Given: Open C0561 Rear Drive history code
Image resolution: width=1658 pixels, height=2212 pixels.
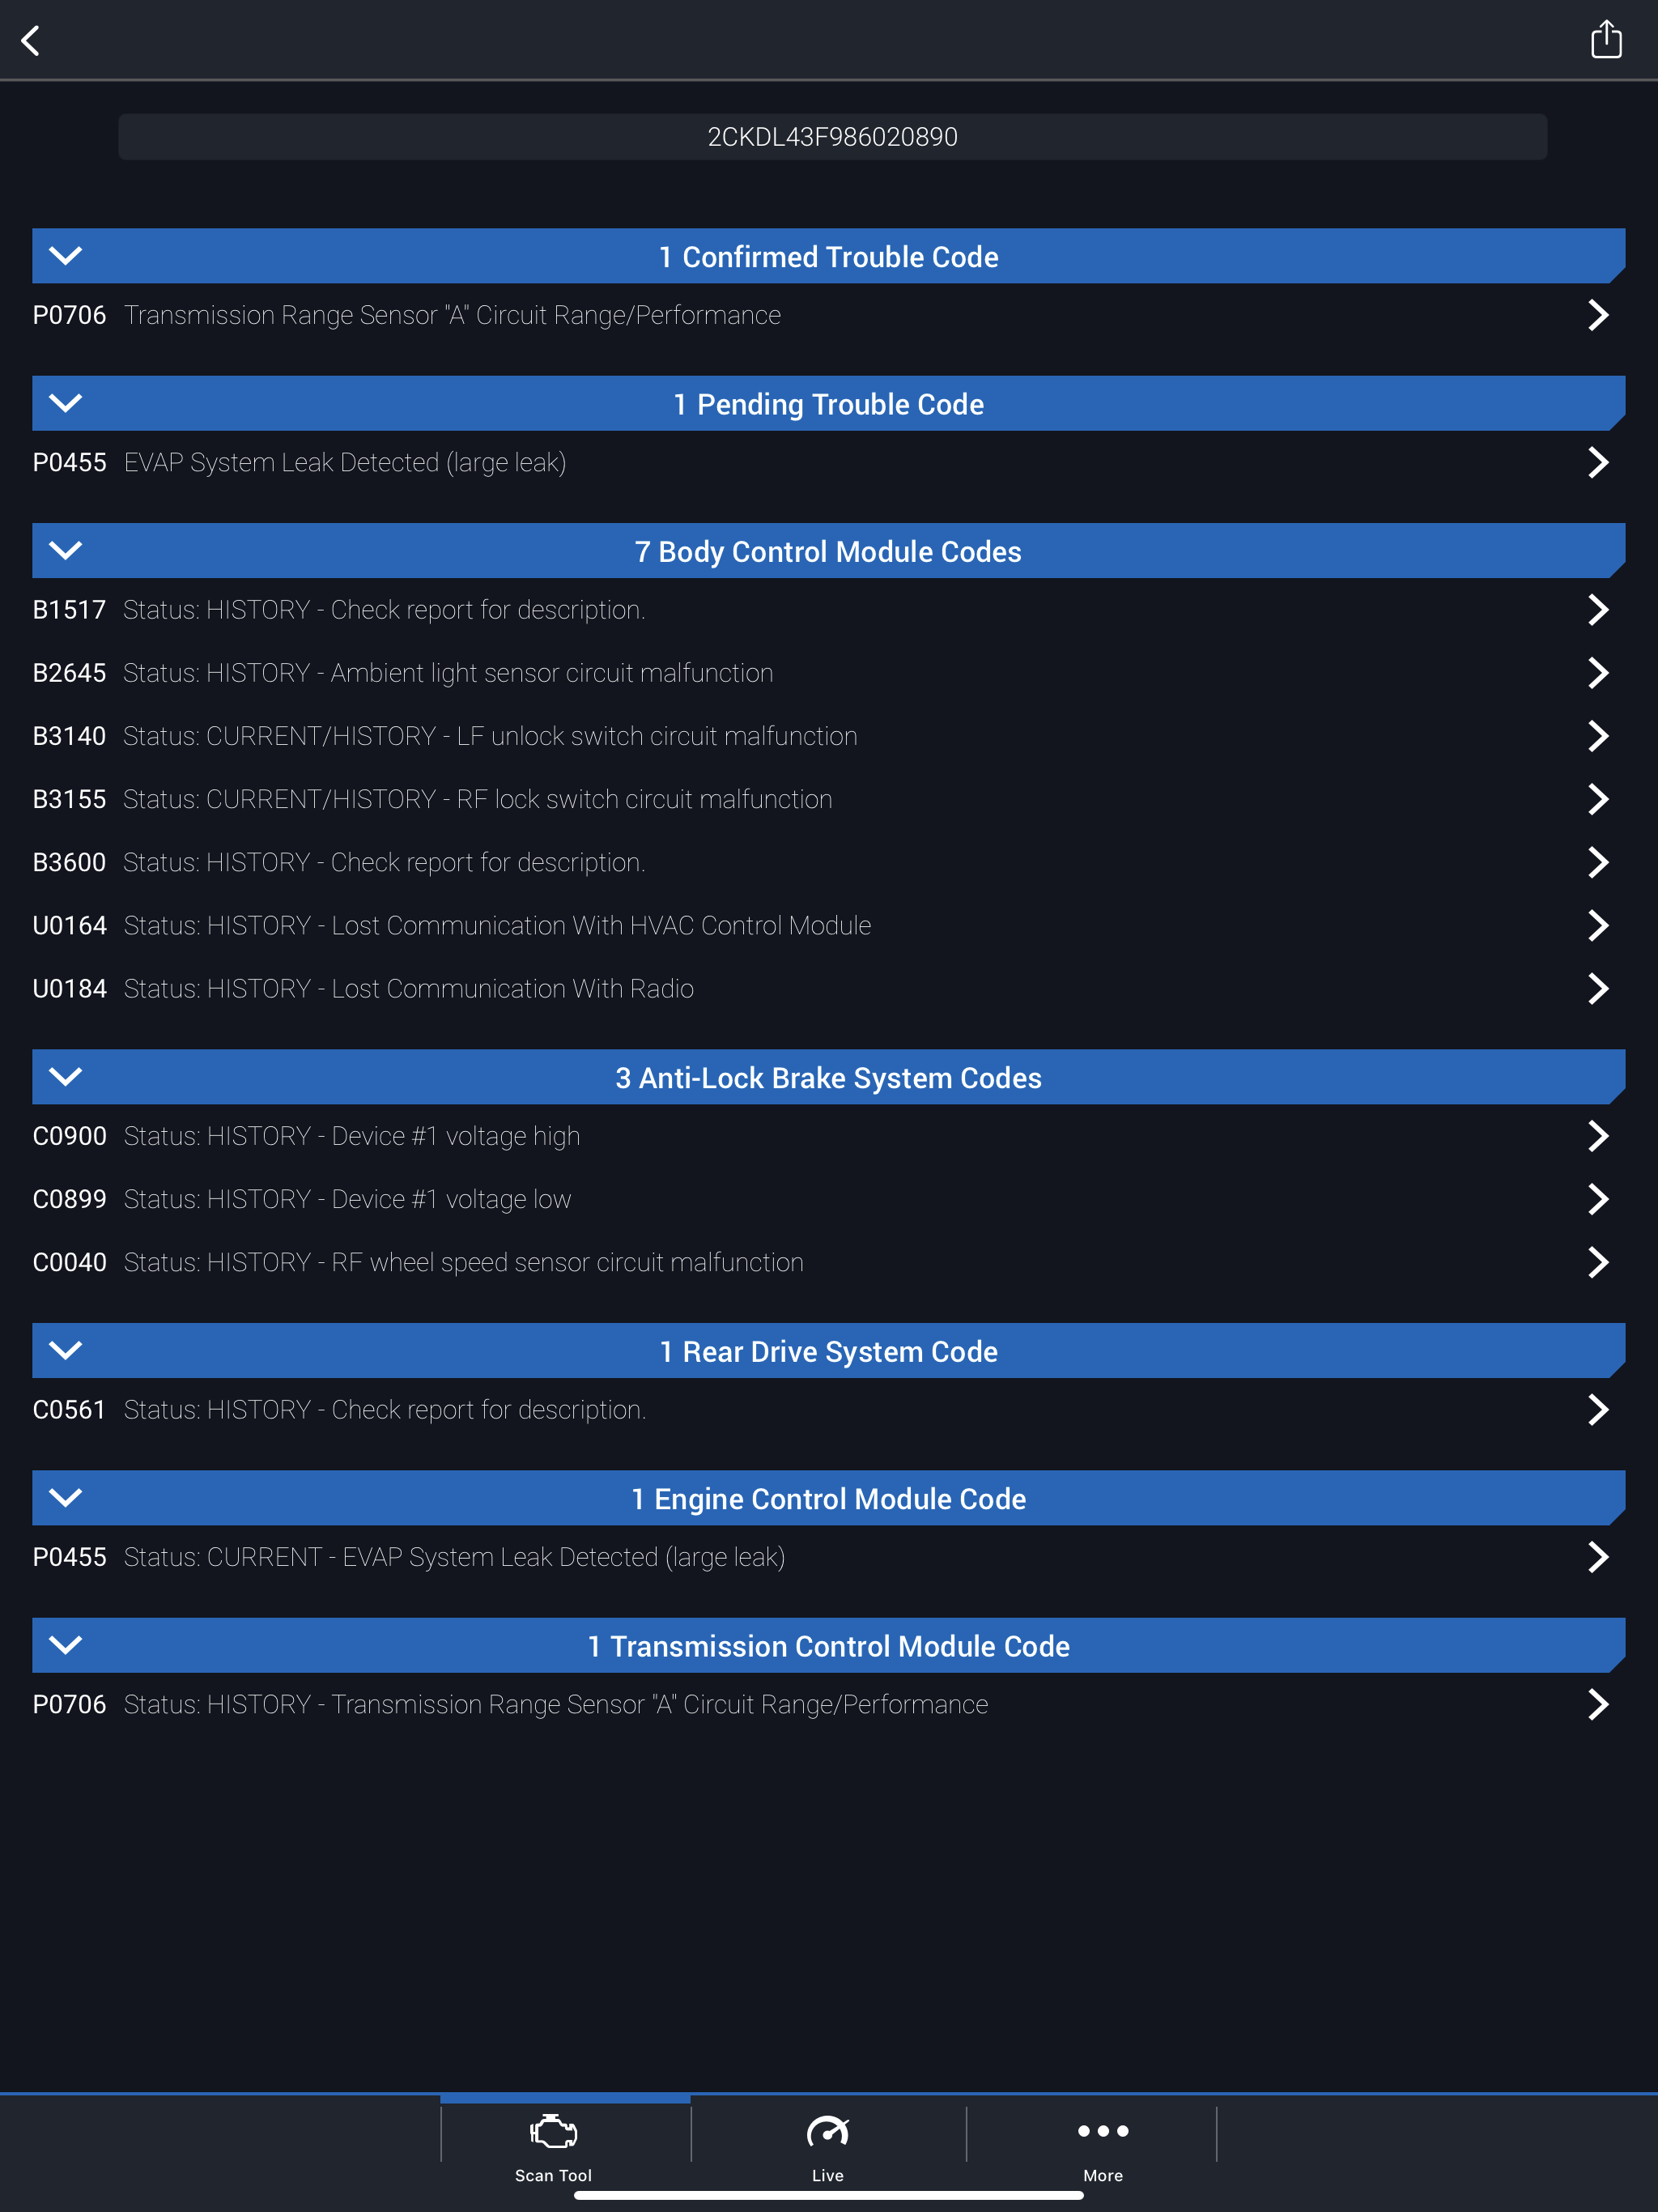Looking at the screenshot, I should 384,1410.
